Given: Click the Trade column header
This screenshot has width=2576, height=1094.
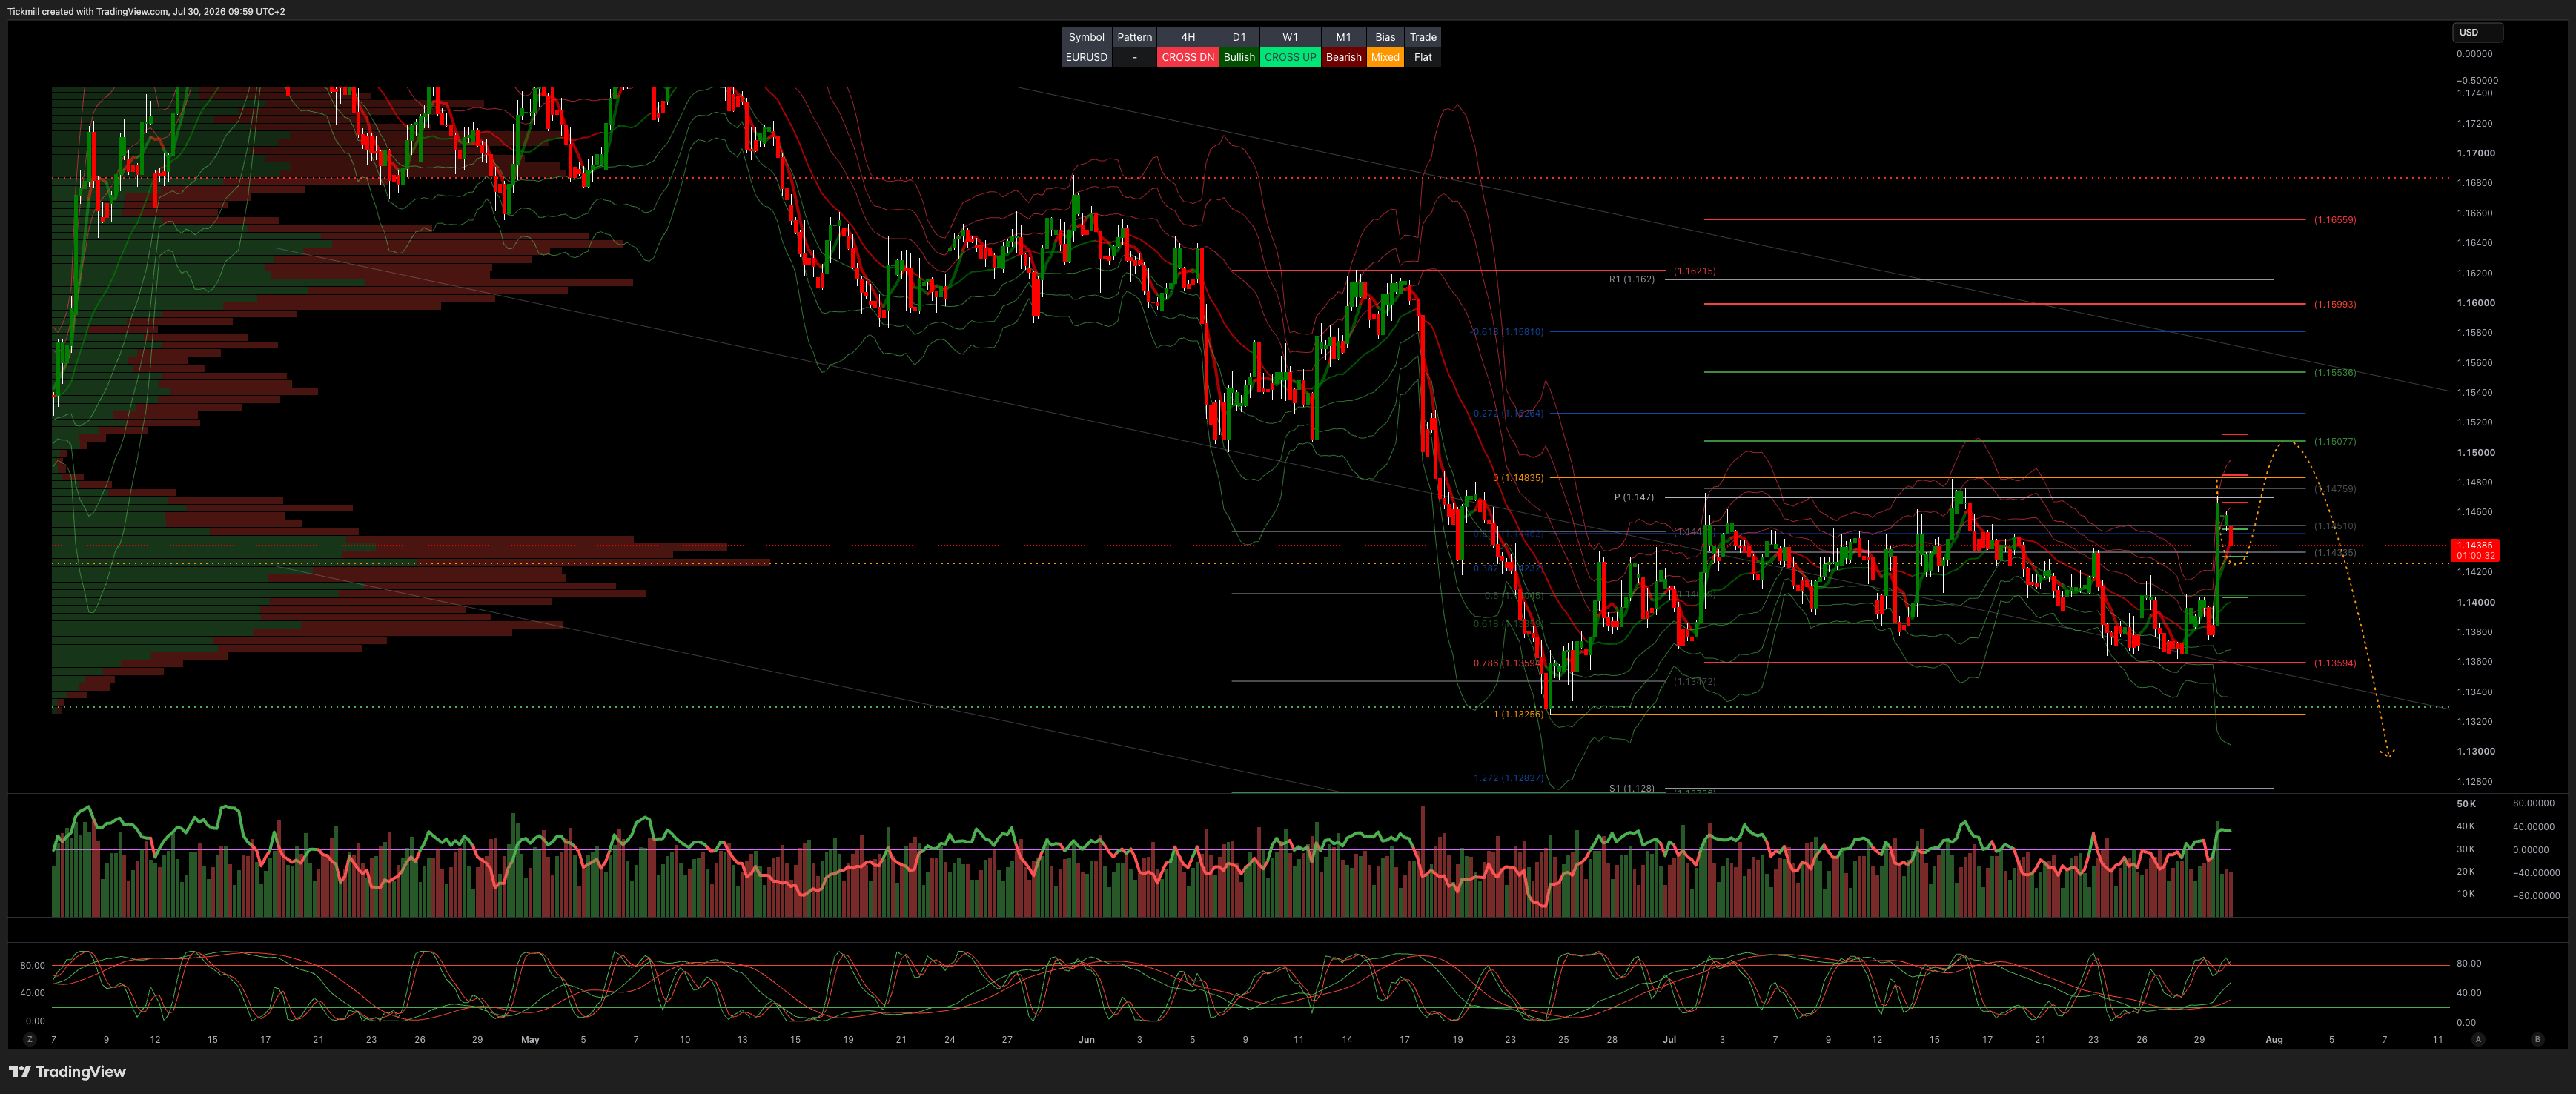Looking at the screenshot, I should coord(1423,37).
